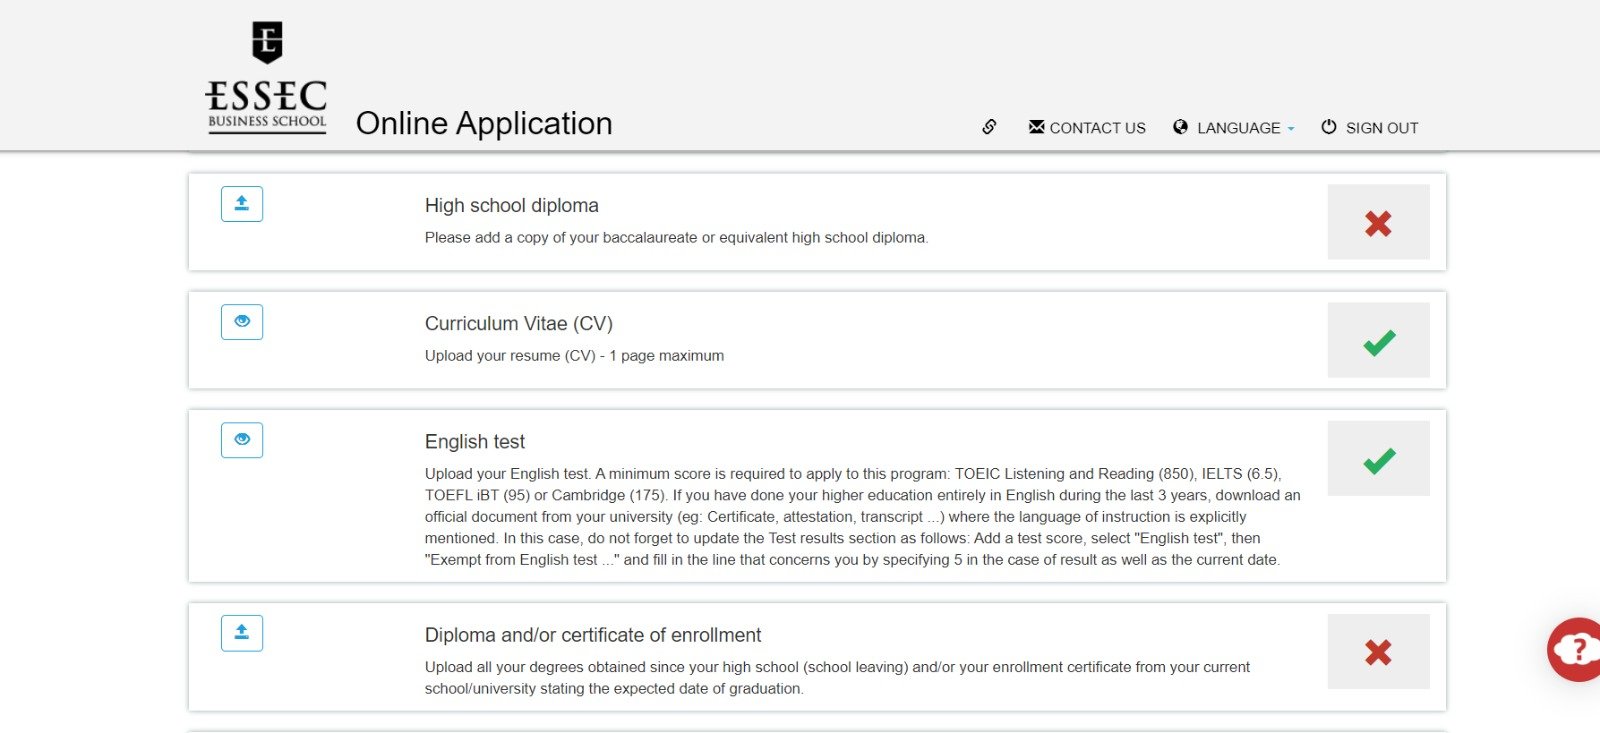This screenshot has height=733, width=1600.
Task: Click red X status for Diploma certificate
Action: 1378,652
